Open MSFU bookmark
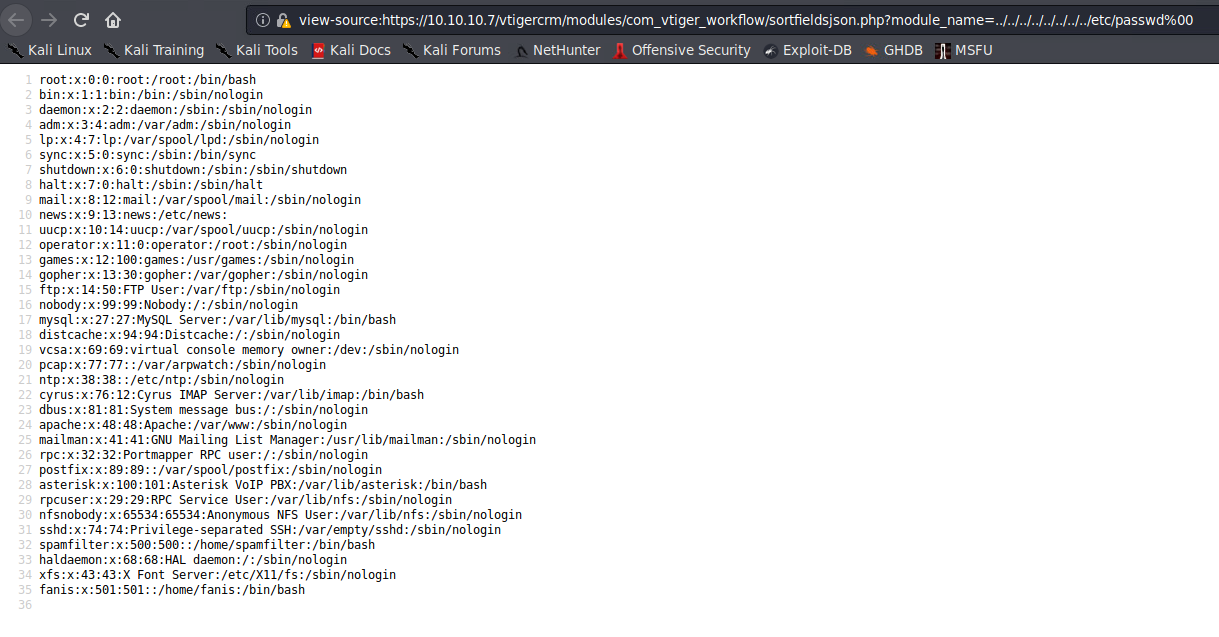Image resolution: width=1219 pixels, height=637 pixels. [965, 50]
